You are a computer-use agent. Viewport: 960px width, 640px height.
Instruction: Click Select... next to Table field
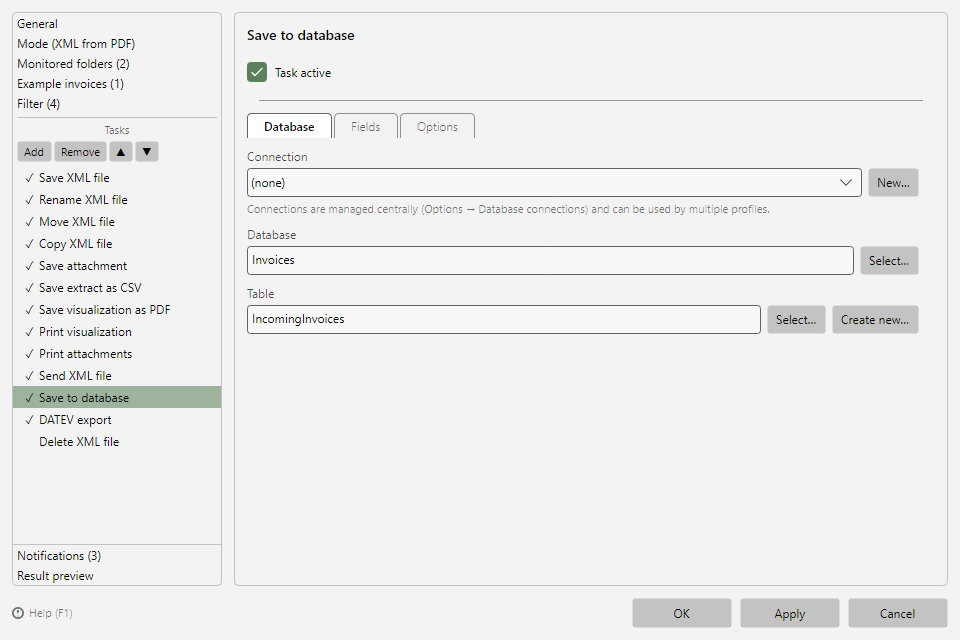[796, 320]
